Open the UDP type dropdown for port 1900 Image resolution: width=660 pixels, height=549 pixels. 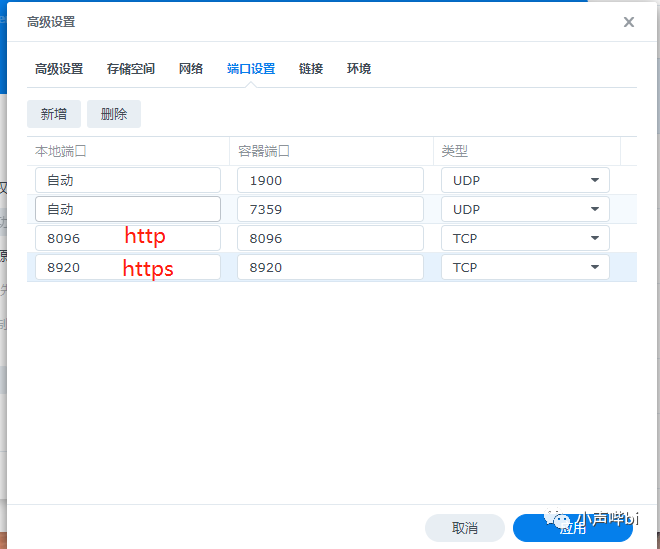[x=525, y=180]
